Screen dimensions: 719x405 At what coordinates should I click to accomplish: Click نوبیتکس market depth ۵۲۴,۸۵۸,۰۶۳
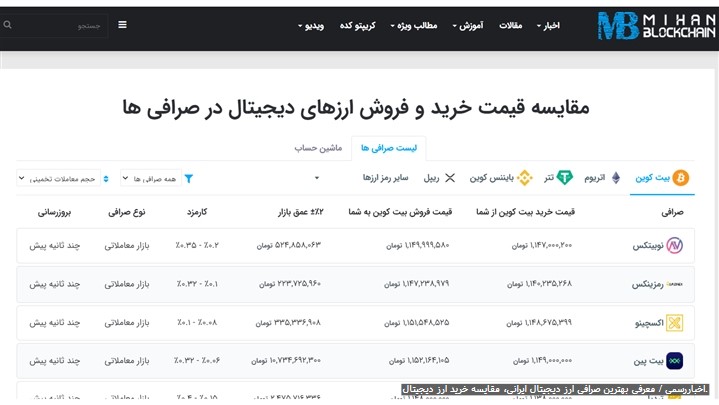click(x=289, y=245)
